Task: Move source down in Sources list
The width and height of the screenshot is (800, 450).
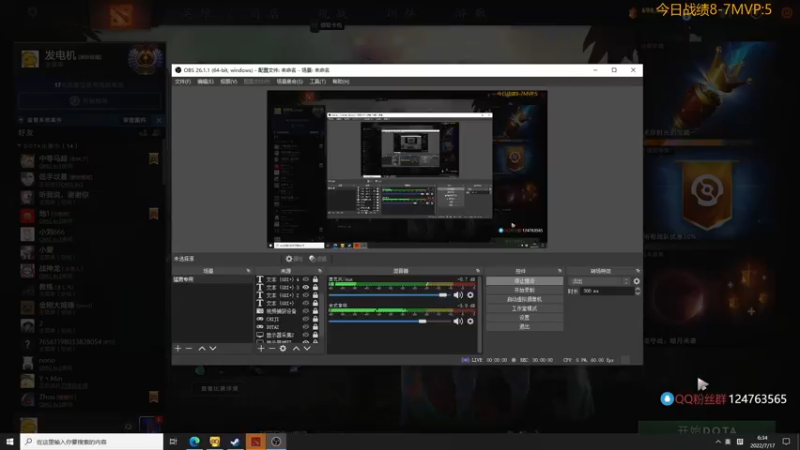Action: click(307, 348)
